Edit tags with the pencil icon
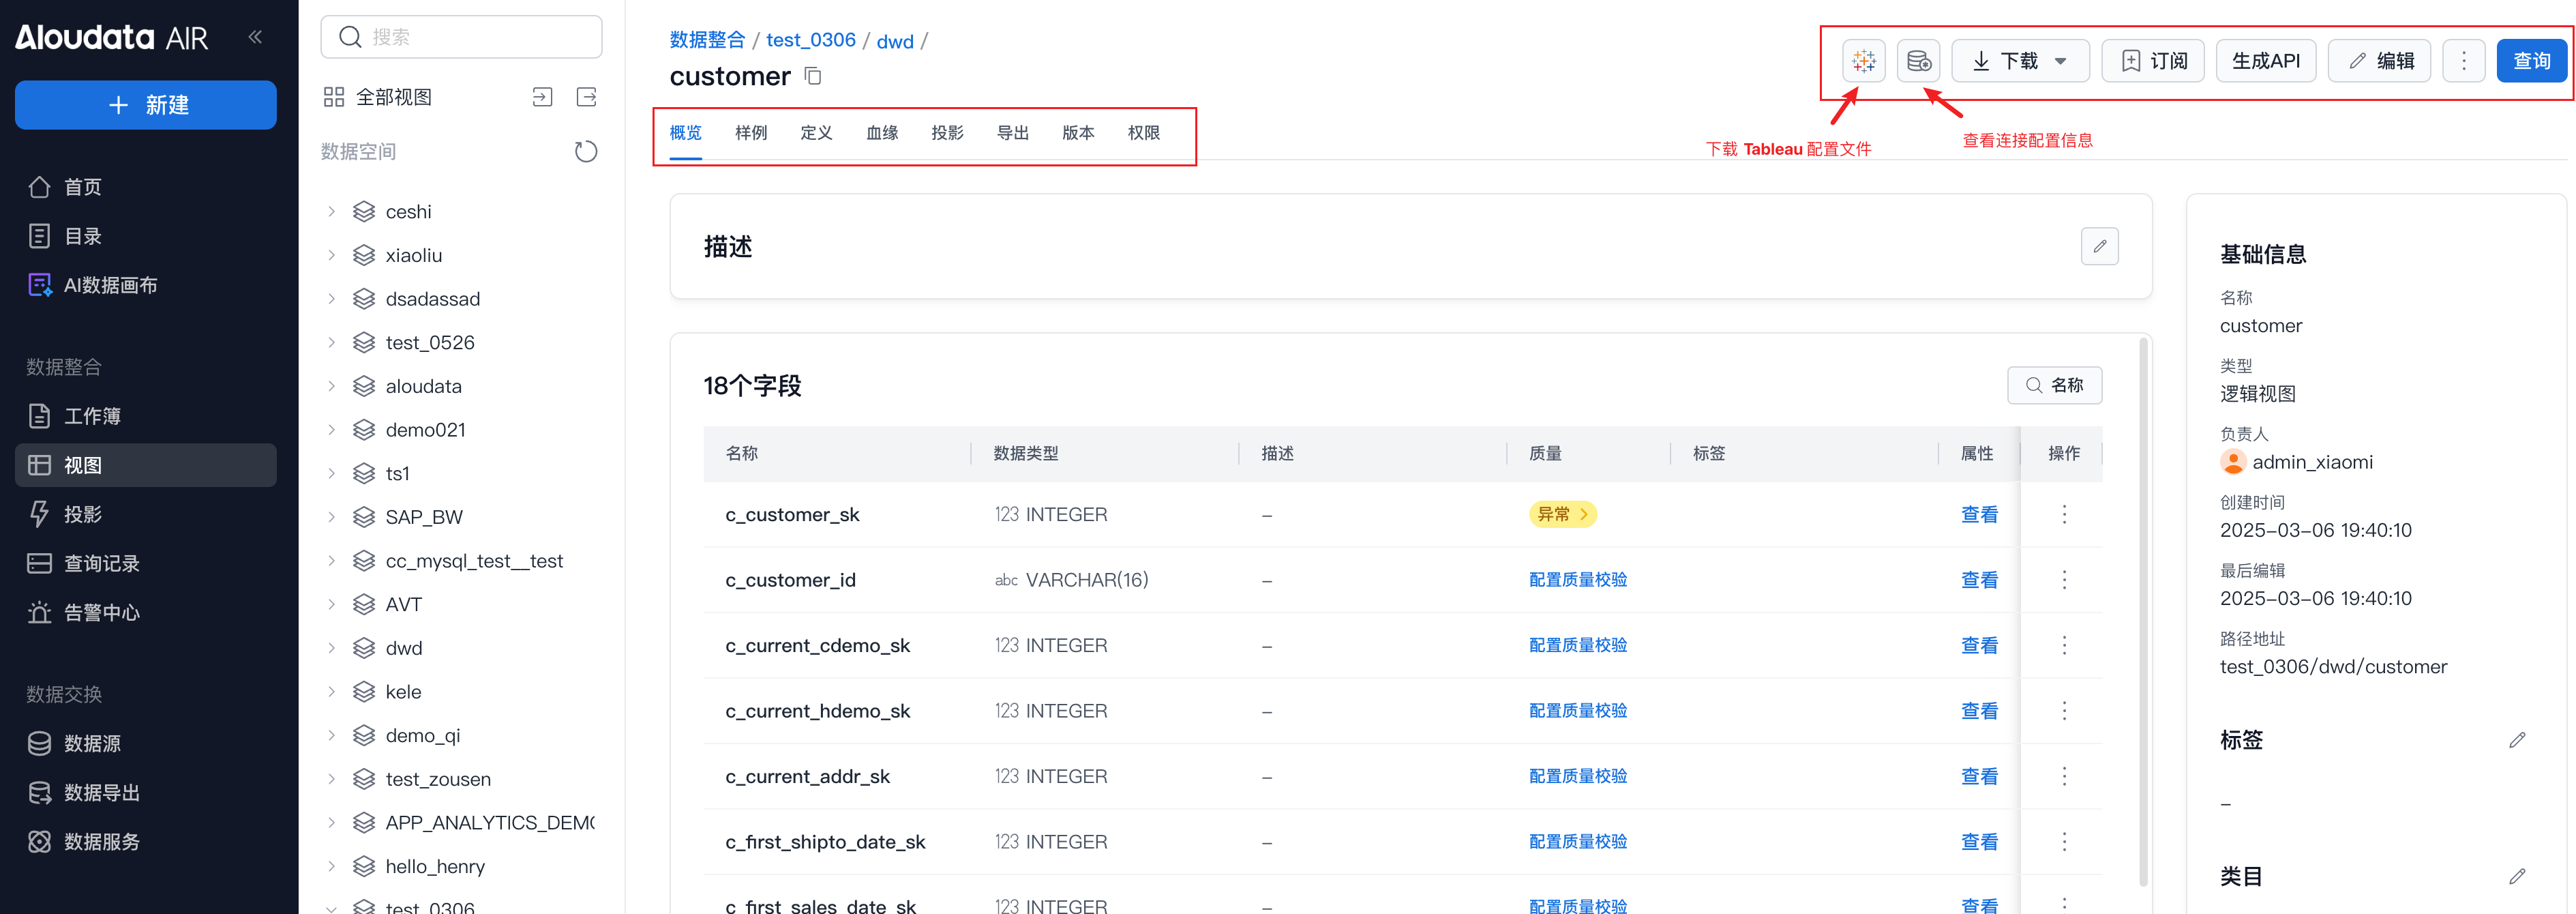The height and width of the screenshot is (914, 2576). [2517, 740]
